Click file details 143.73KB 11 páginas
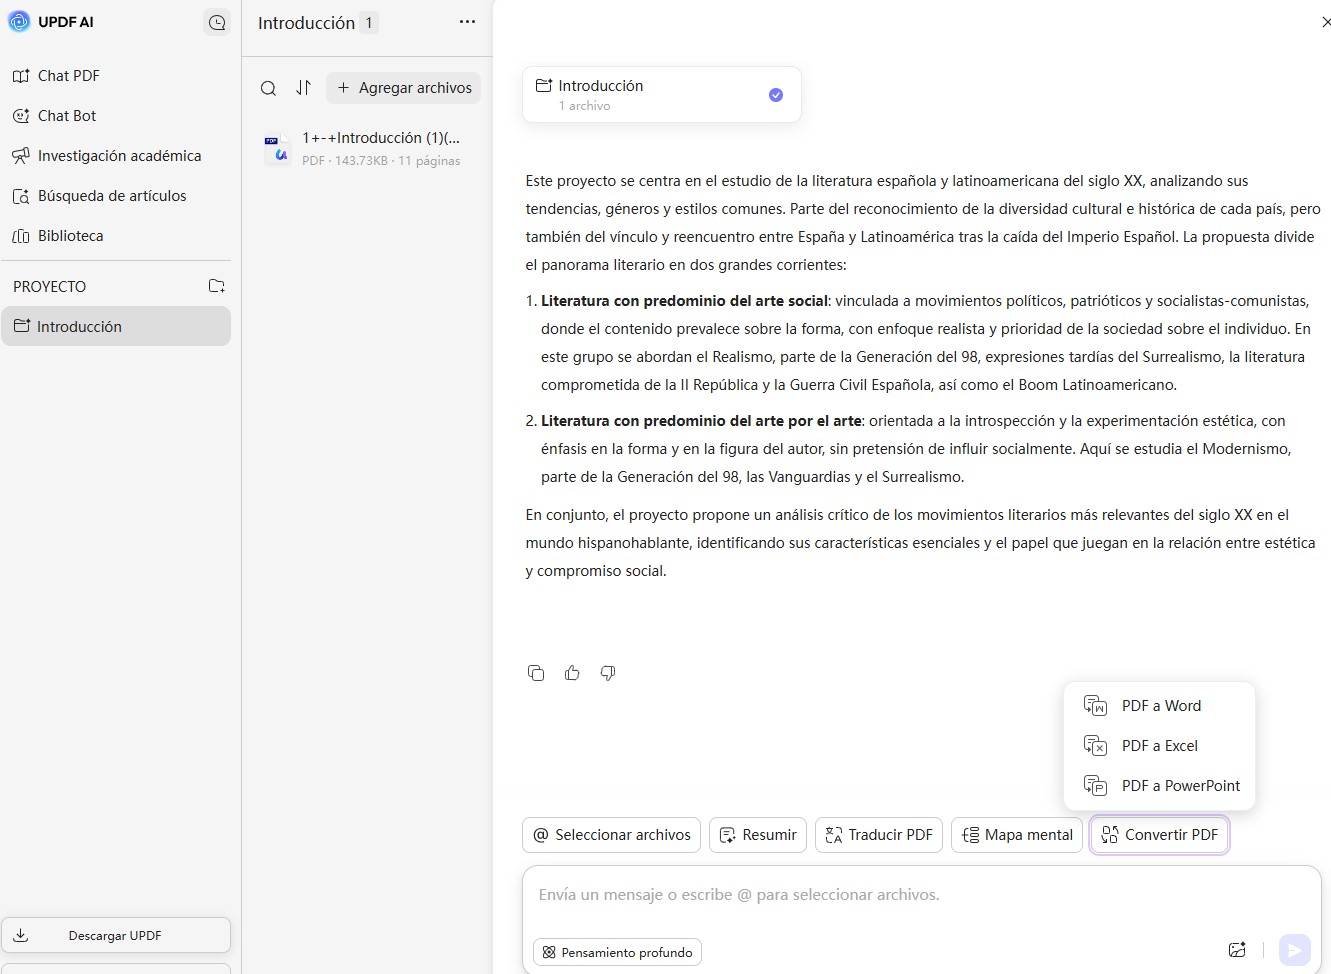The height and width of the screenshot is (974, 1331). [381, 161]
